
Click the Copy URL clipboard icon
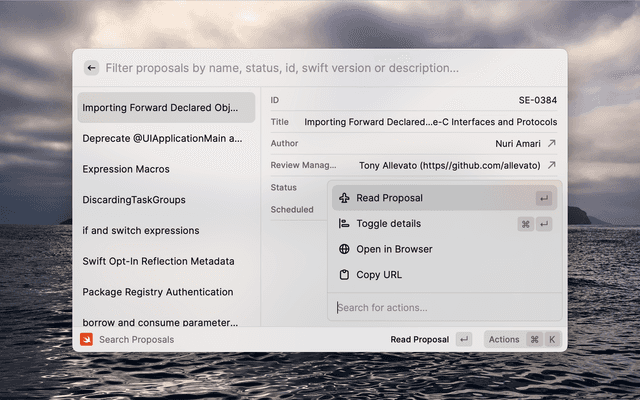click(x=344, y=275)
